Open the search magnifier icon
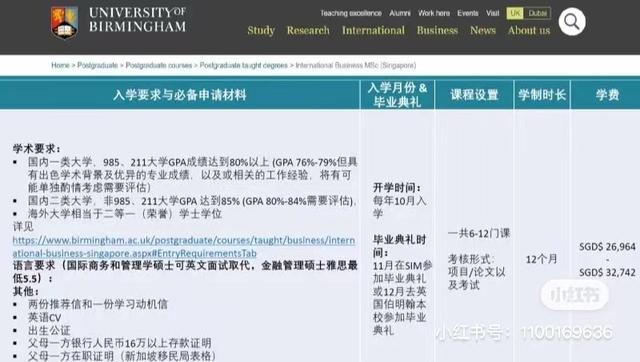This screenshot has height=362, width=640. click(572, 22)
